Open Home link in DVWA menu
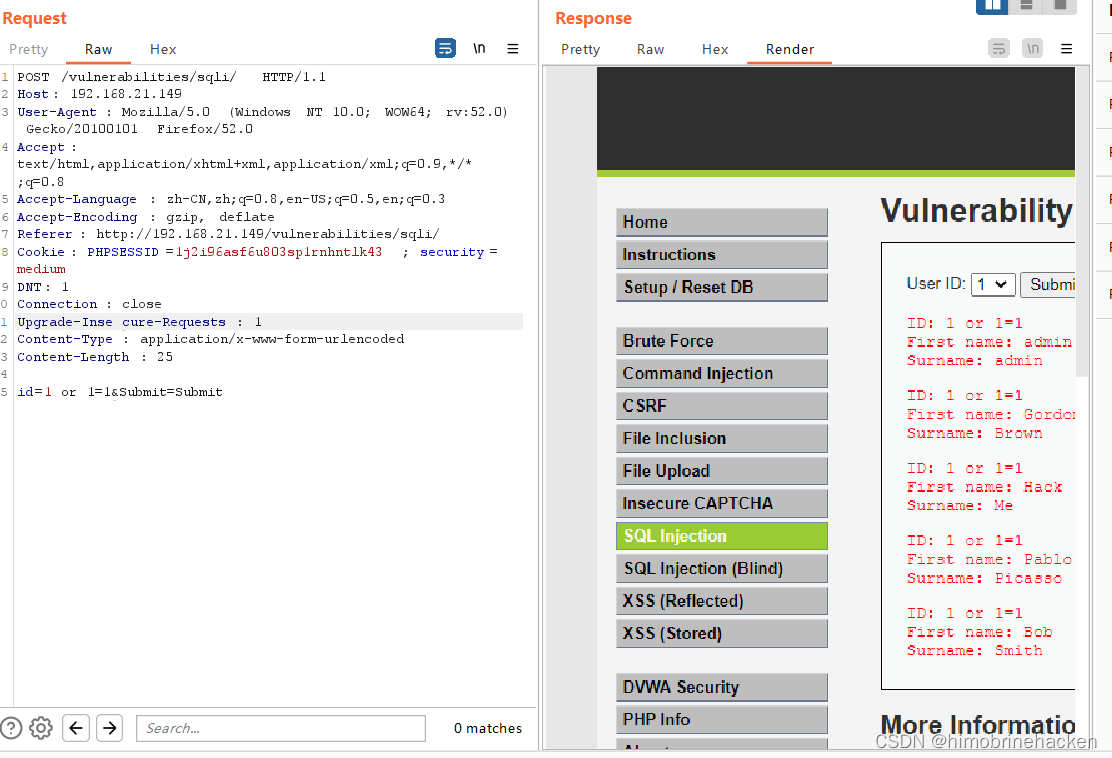Viewport: 1112px width, 758px height. [x=722, y=222]
